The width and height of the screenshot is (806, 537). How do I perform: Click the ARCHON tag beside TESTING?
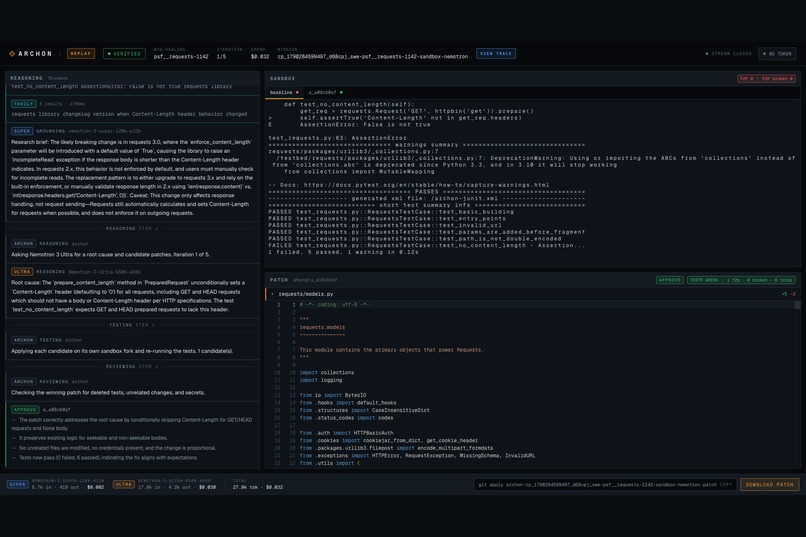pyautogui.click(x=24, y=340)
